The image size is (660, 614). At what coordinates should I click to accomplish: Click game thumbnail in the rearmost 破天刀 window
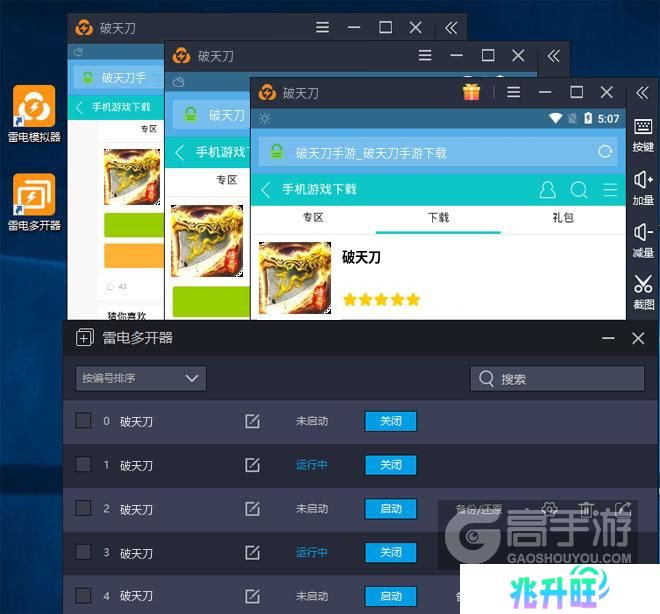point(132,177)
